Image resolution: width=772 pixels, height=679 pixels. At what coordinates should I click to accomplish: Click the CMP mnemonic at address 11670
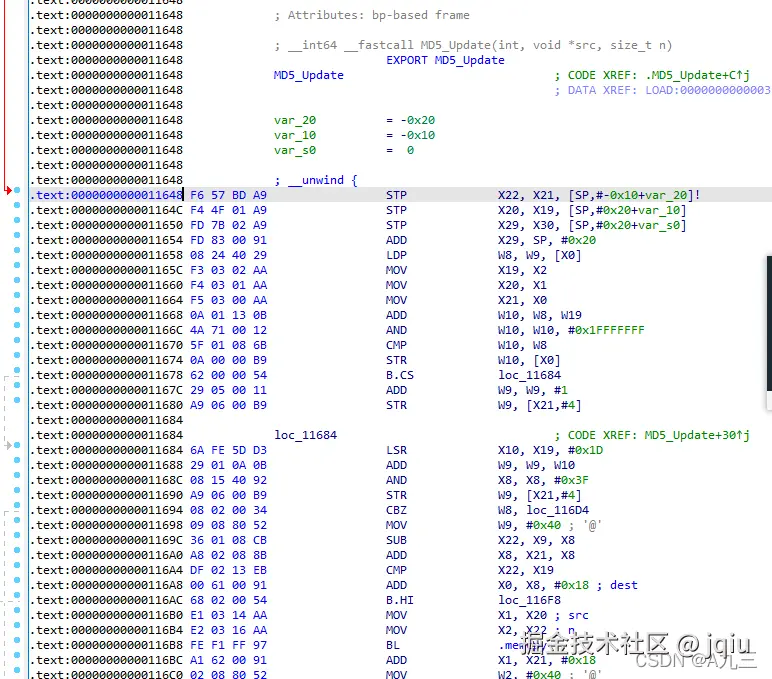coord(396,345)
